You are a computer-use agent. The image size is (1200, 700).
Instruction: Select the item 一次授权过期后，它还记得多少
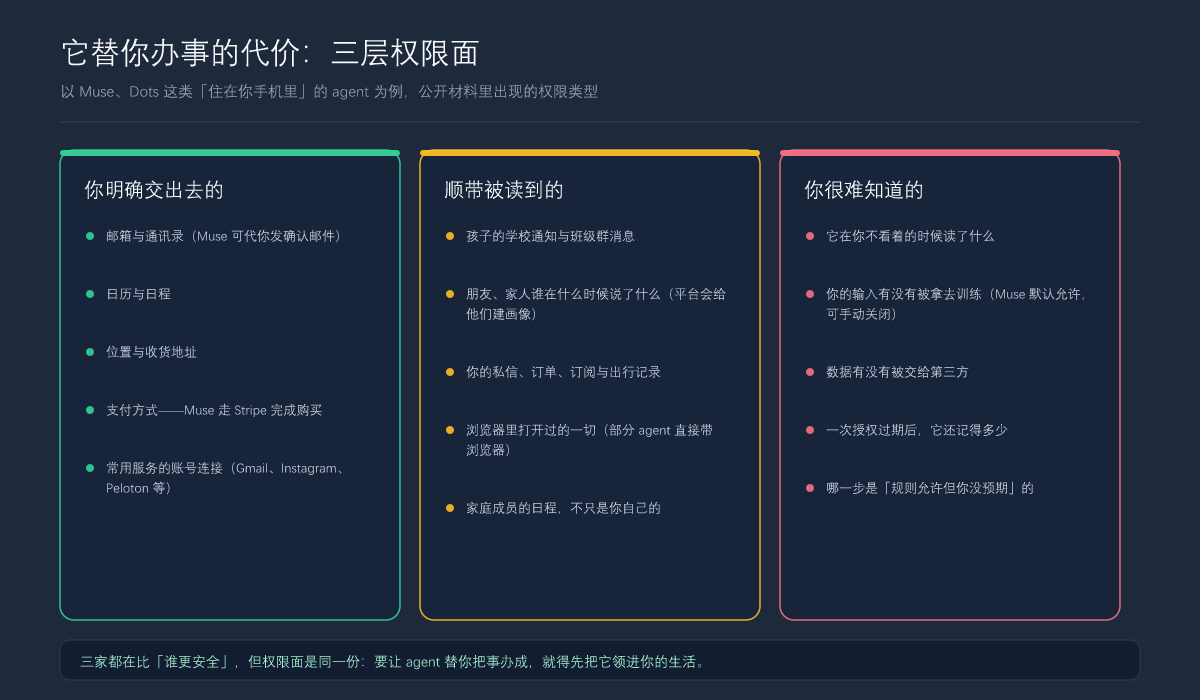(916, 430)
